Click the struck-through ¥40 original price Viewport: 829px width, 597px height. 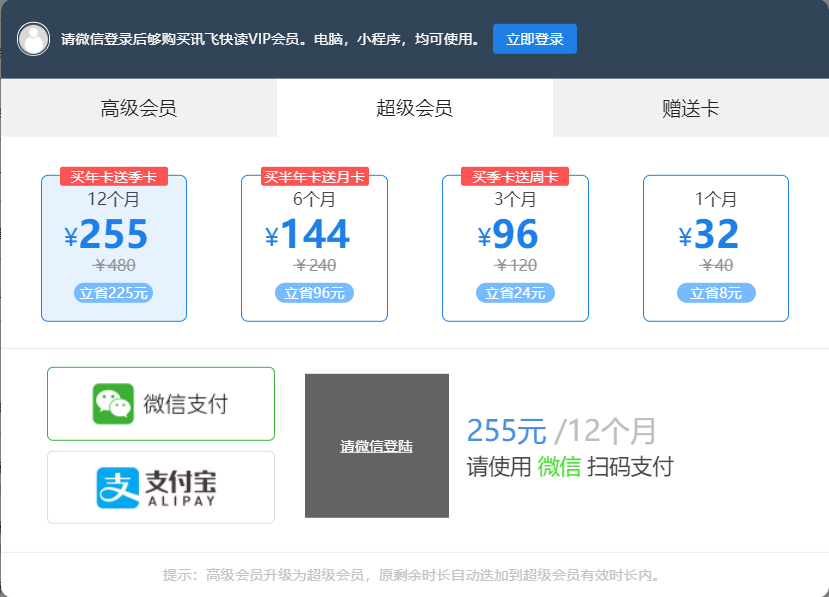pyautogui.click(x=716, y=265)
